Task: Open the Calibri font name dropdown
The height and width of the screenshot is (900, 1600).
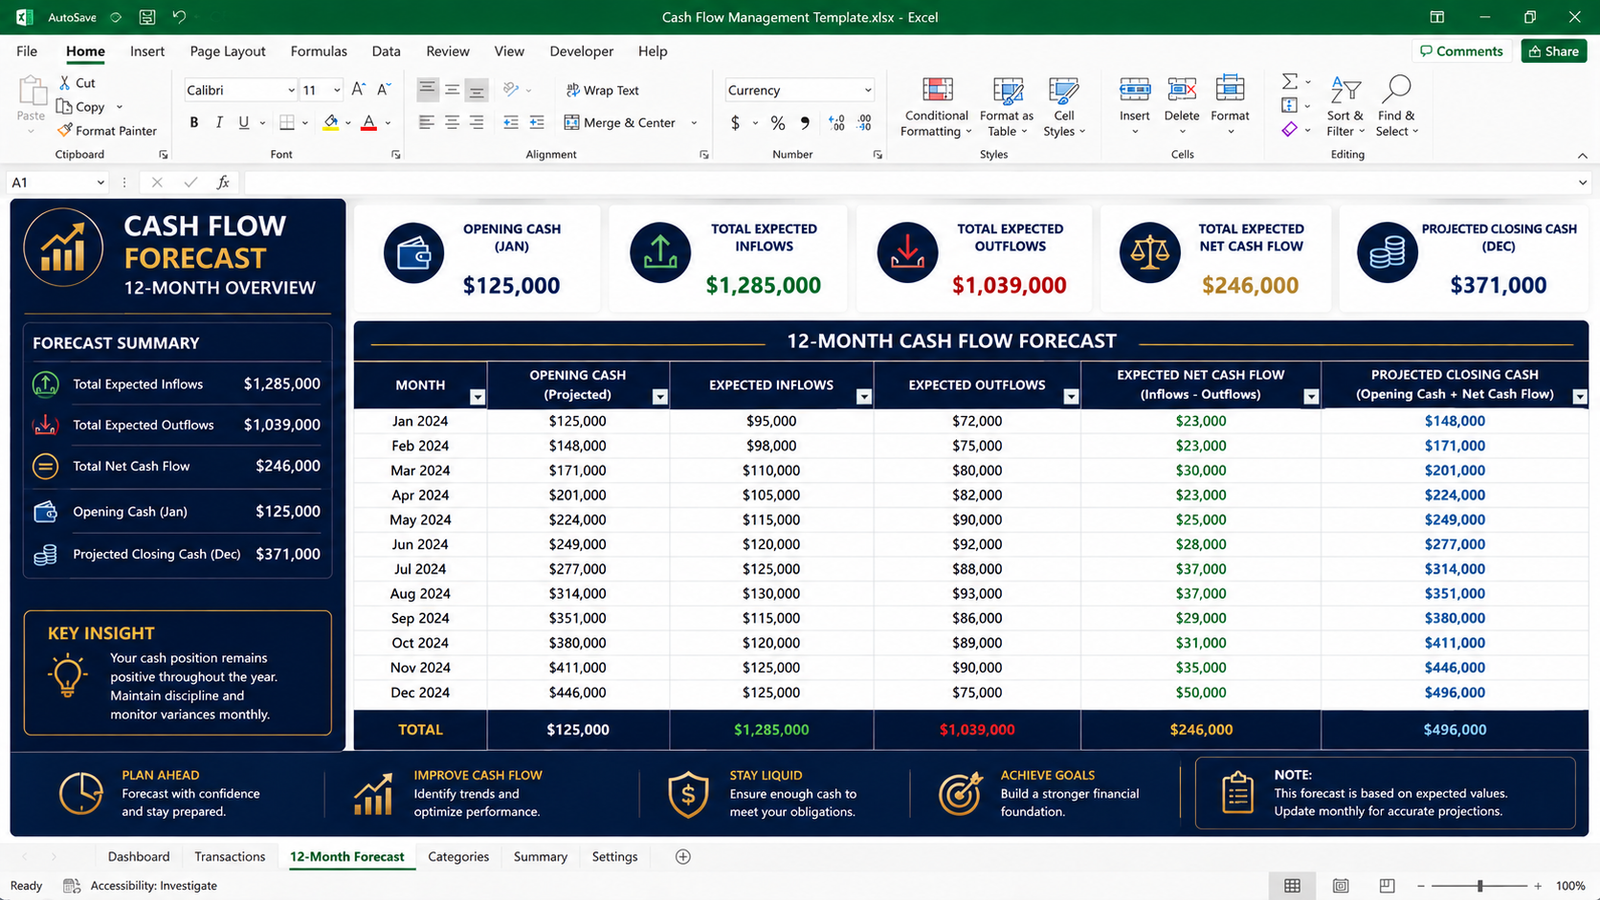Action: (x=291, y=90)
